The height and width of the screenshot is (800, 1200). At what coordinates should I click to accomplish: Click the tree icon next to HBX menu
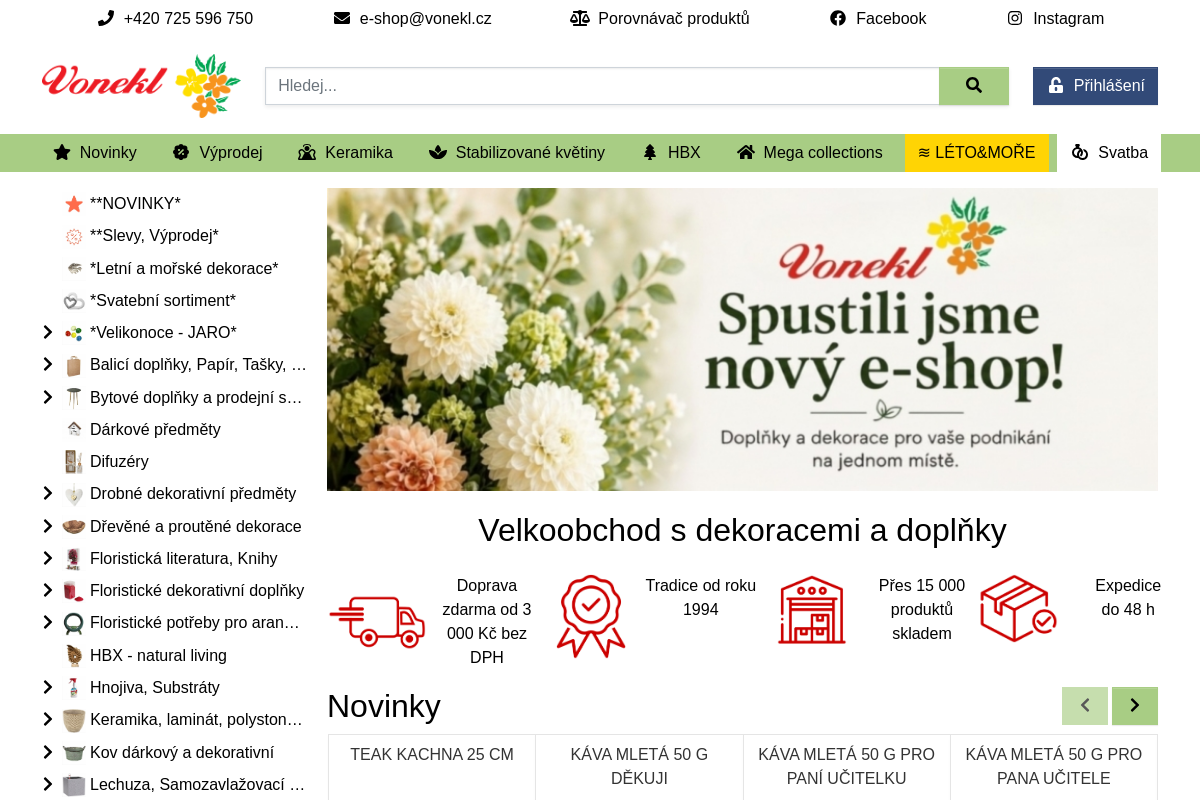(650, 152)
